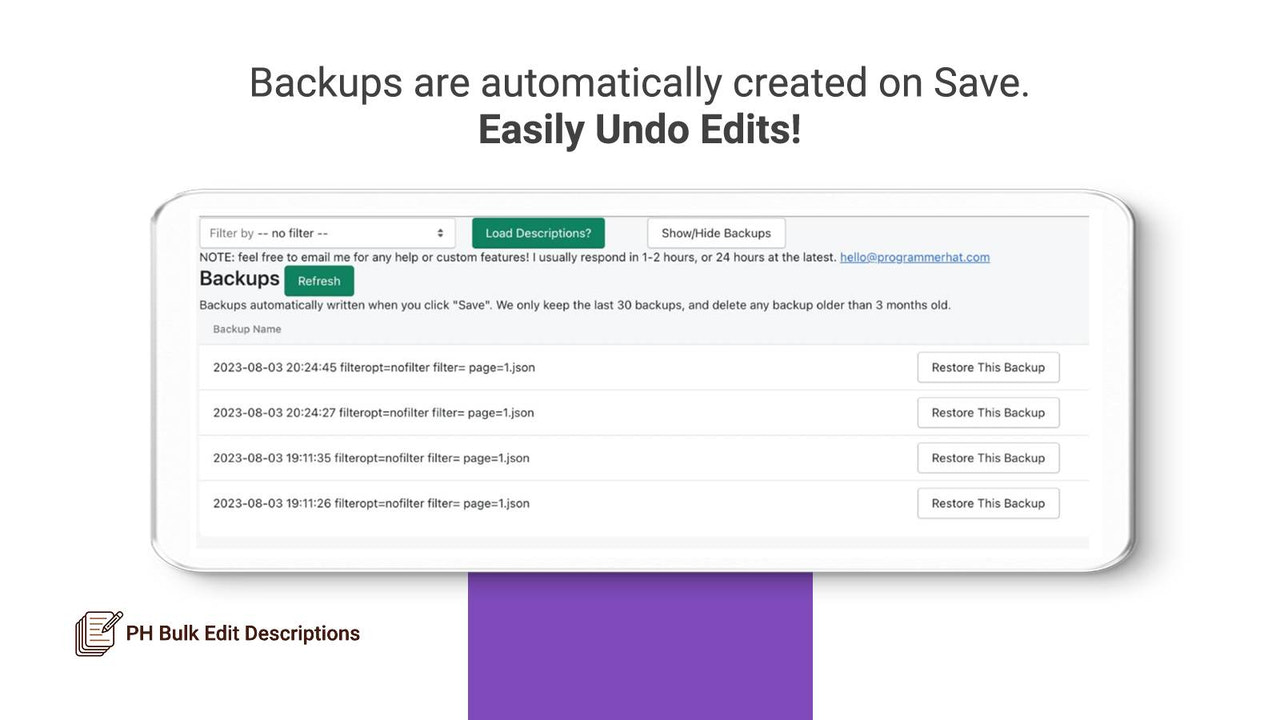Viewport: 1280px width, 720px height.
Task: Restore the oldest 19:11:26 backup
Action: (988, 503)
